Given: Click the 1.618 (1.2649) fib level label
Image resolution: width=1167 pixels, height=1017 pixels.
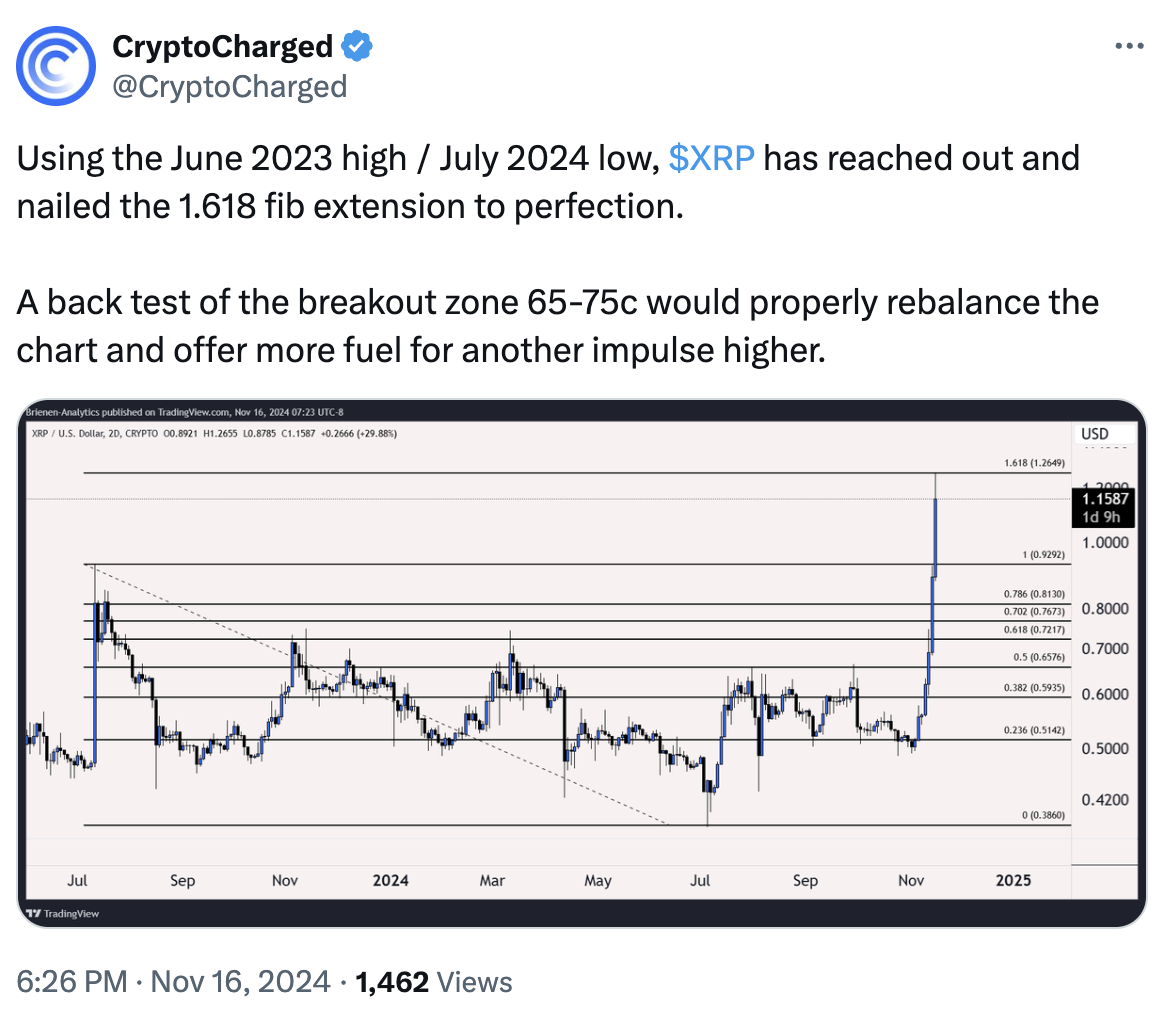Looking at the screenshot, I should coord(1036,463).
